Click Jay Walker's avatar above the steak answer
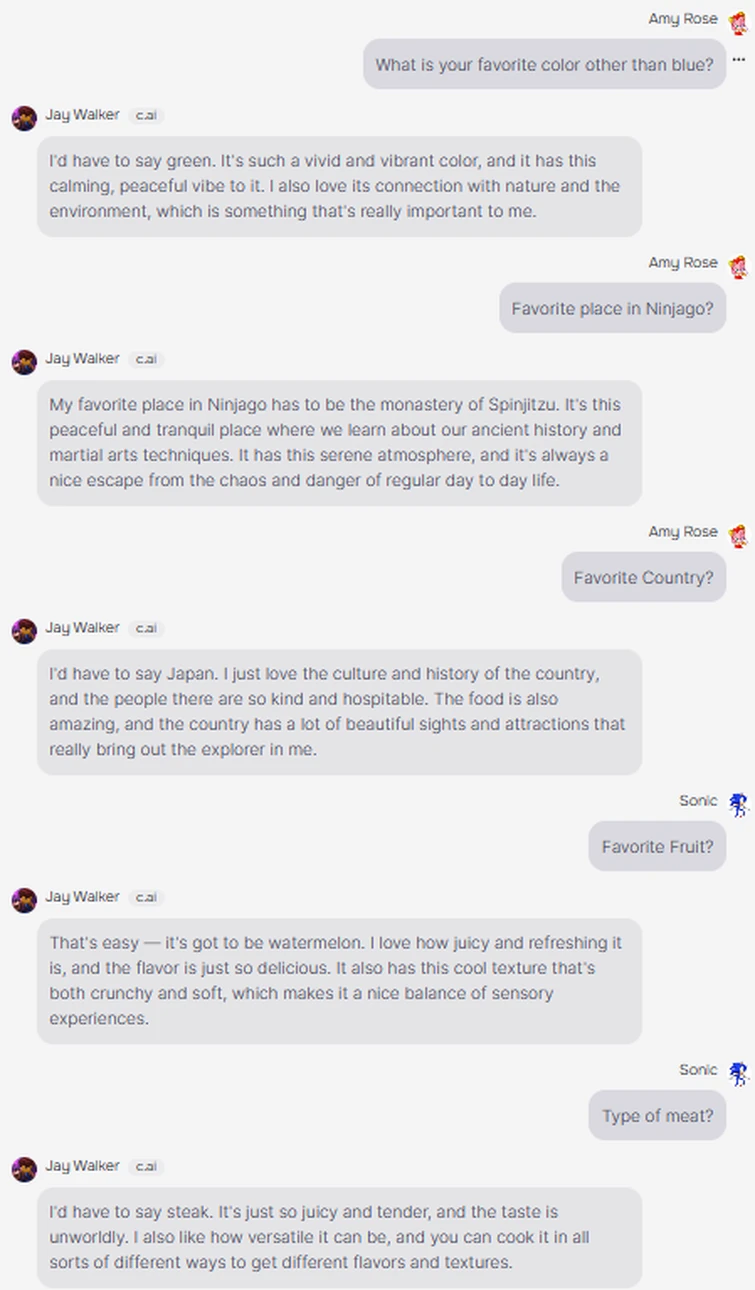755x1290 pixels. pos(24,1169)
